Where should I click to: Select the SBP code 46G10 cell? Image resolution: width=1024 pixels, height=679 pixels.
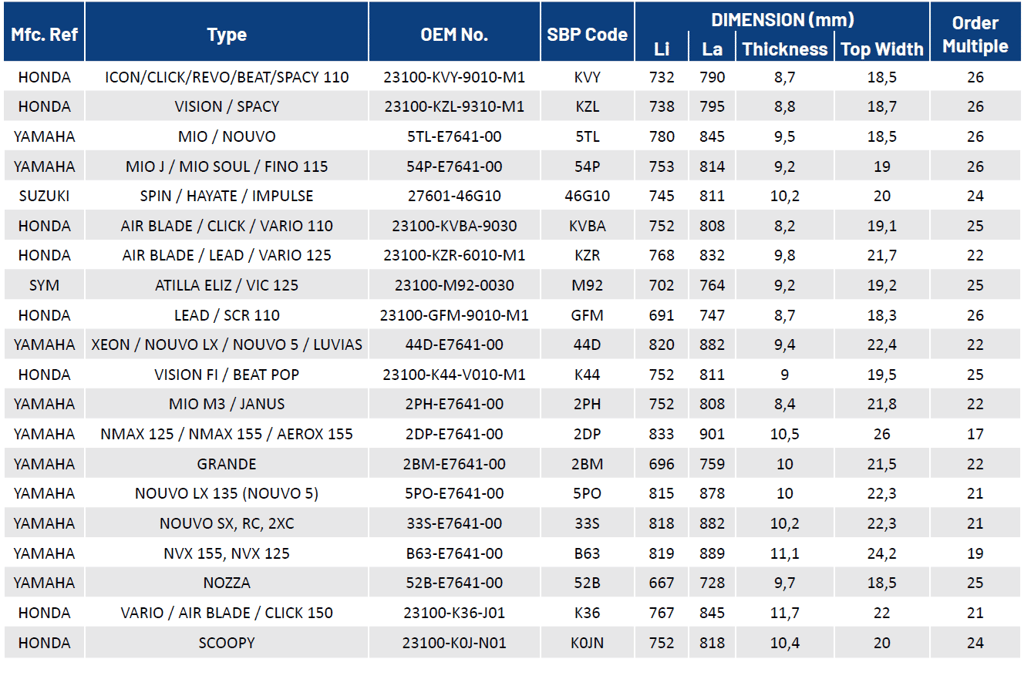coord(587,196)
